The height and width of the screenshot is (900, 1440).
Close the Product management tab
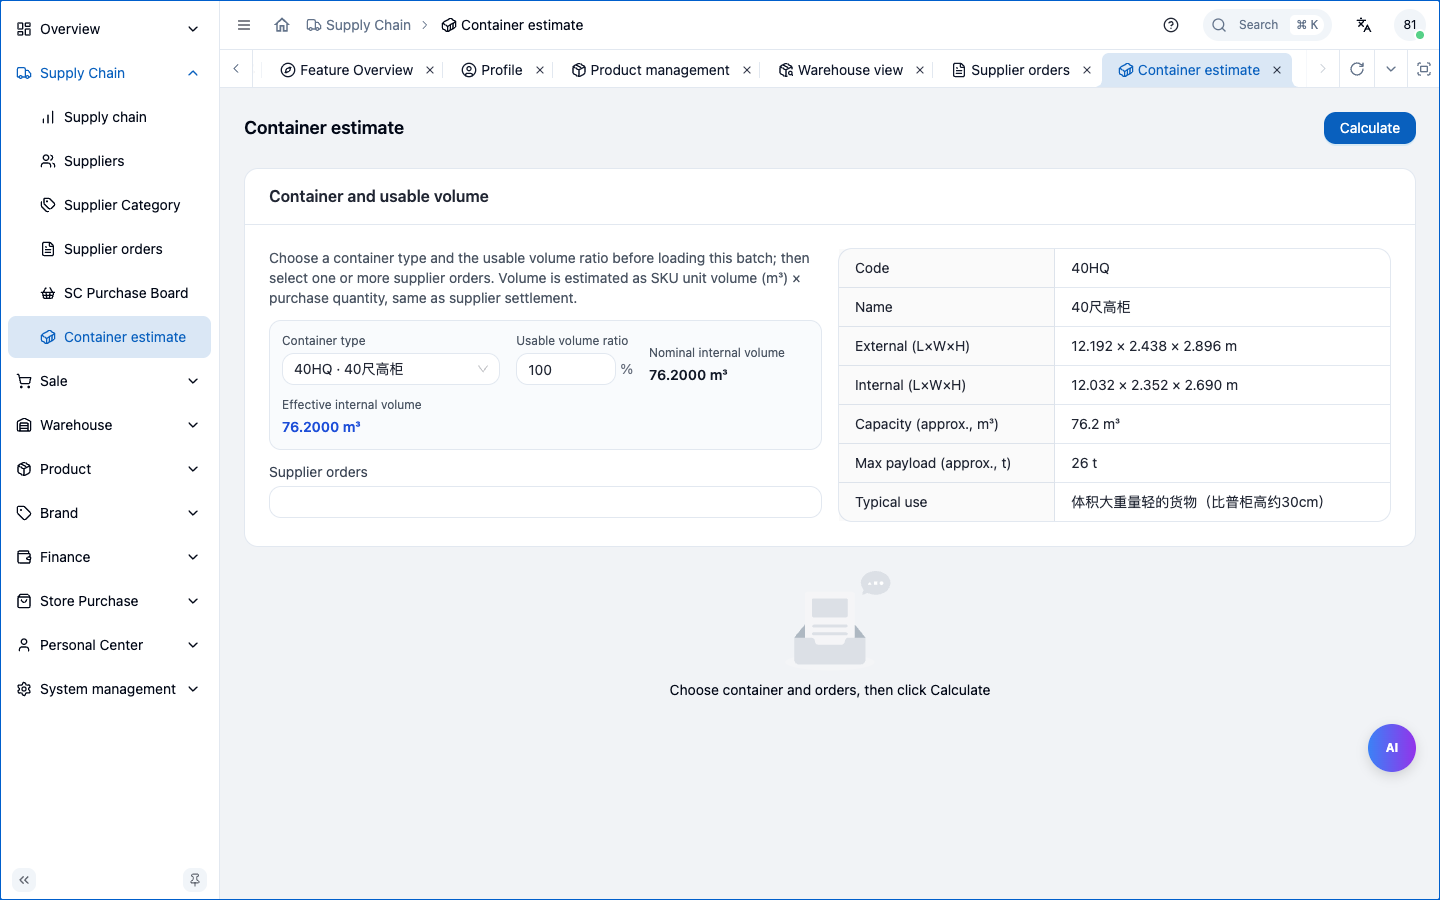coord(747,70)
